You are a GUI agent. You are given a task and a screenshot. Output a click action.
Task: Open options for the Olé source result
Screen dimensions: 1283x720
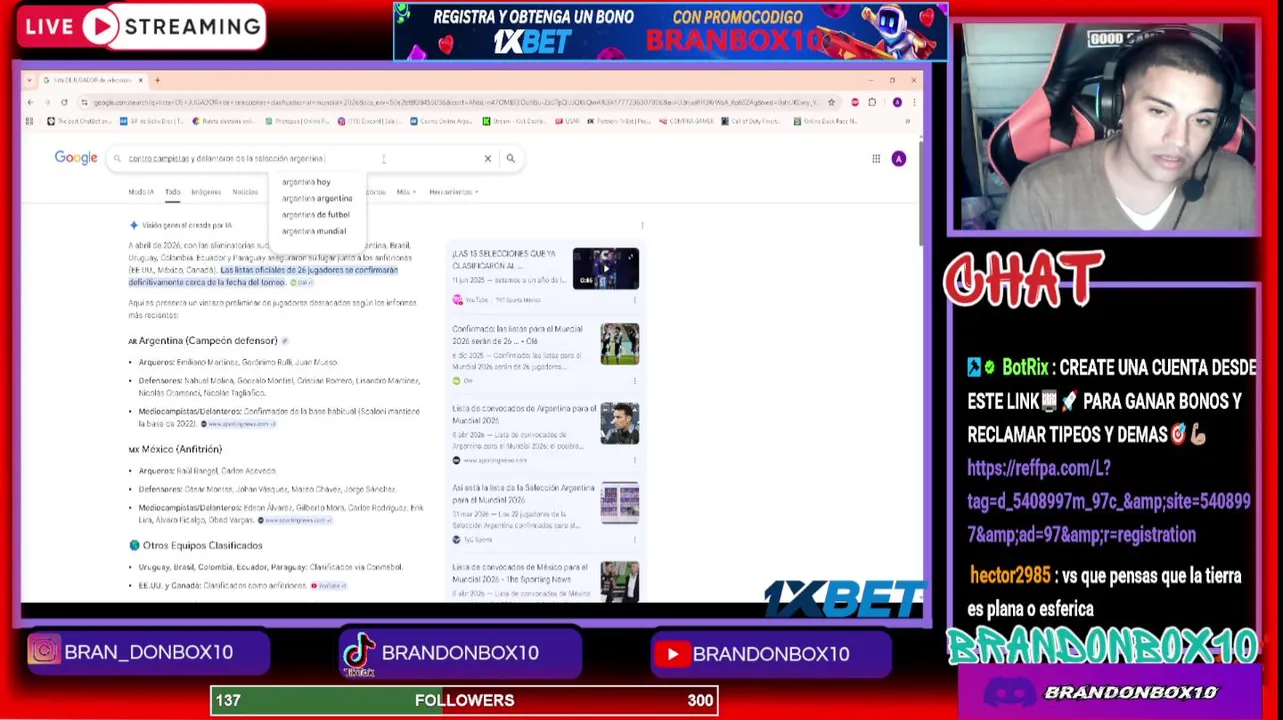pos(635,381)
